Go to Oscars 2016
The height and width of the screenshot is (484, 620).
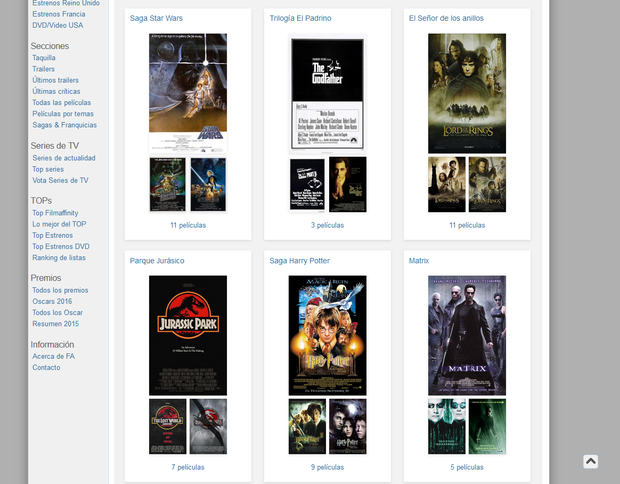(x=52, y=301)
